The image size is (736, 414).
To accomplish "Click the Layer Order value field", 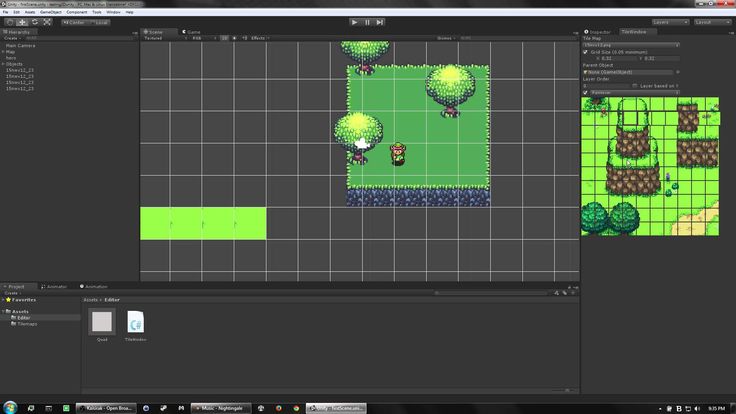I will click(606, 86).
